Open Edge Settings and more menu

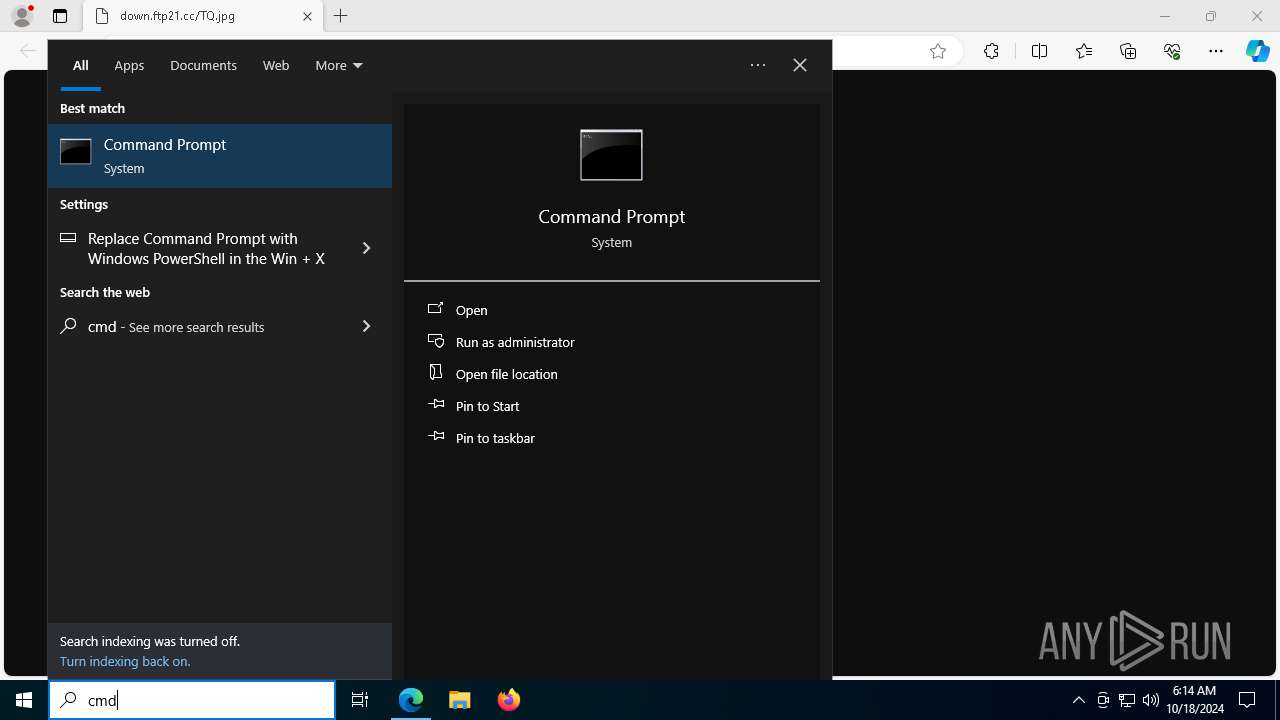tap(1216, 52)
